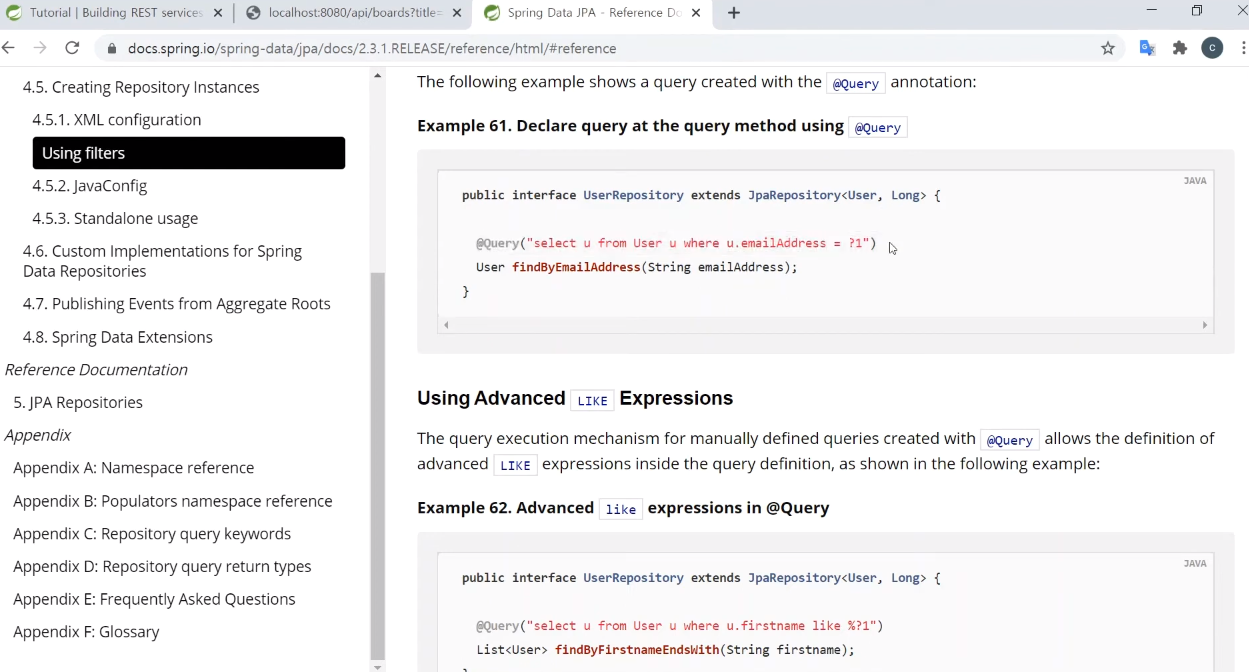This screenshot has height=672, width=1249.
Task: Click Example 61 code block right scroll arrow
Action: click(1205, 325)
